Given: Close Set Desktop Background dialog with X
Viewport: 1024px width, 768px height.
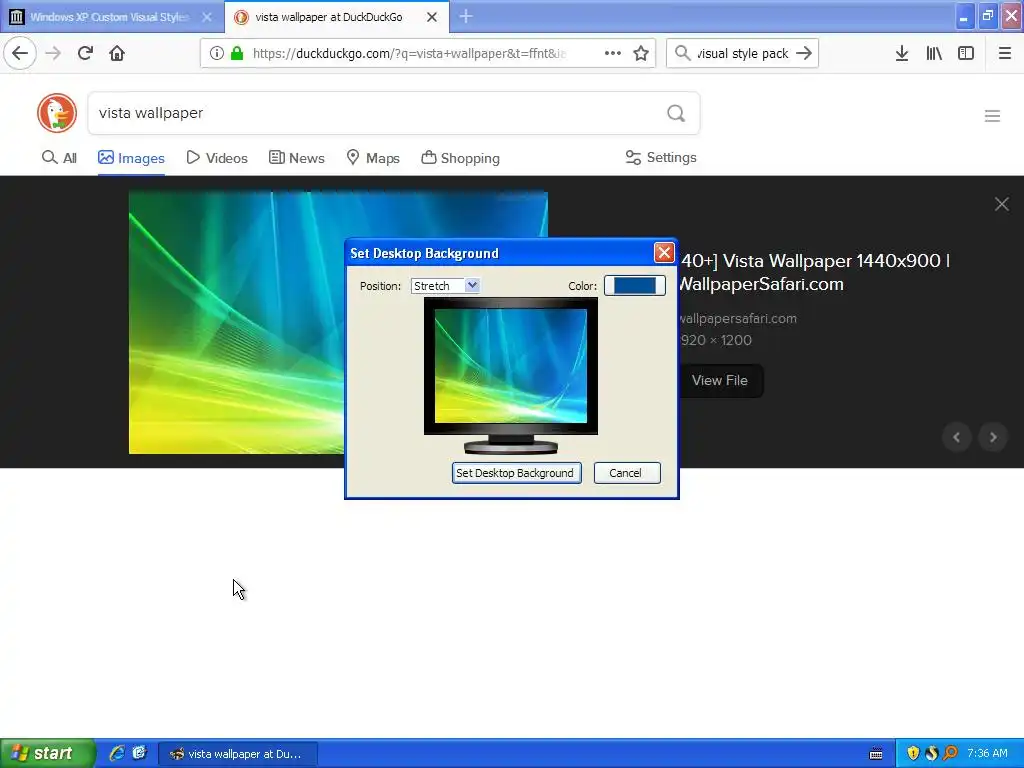Looking at the screenshot, I should (664, 253).
